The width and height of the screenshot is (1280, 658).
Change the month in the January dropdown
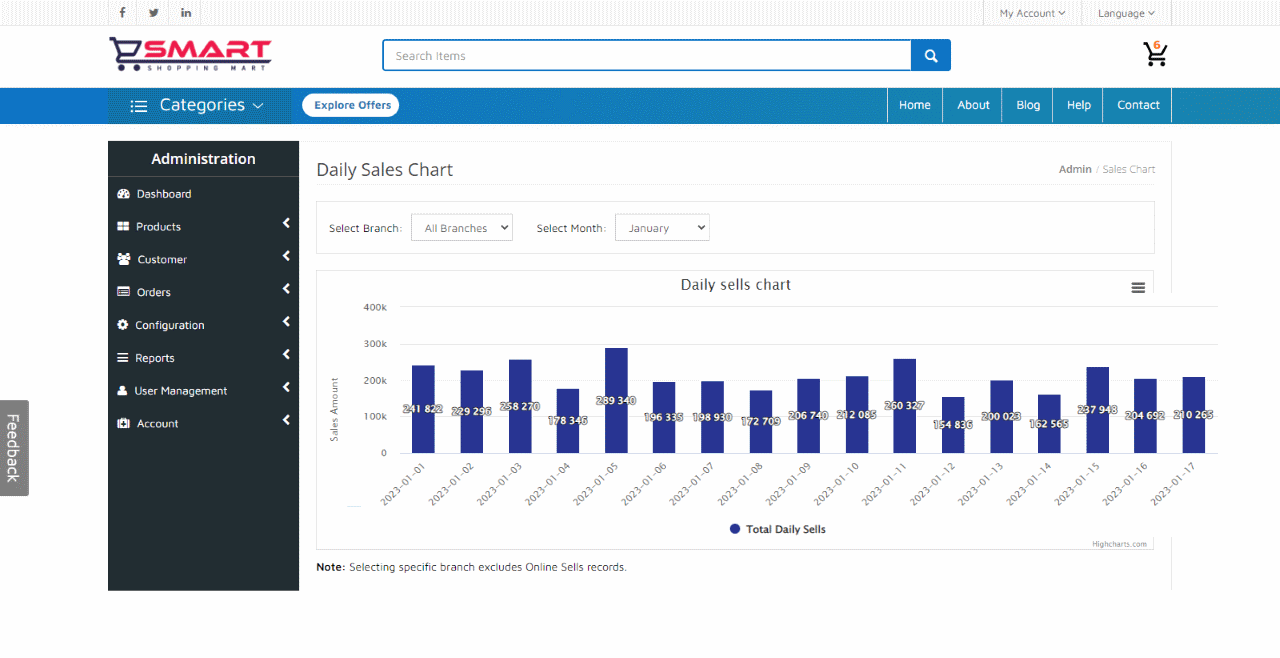pos(662,227)
